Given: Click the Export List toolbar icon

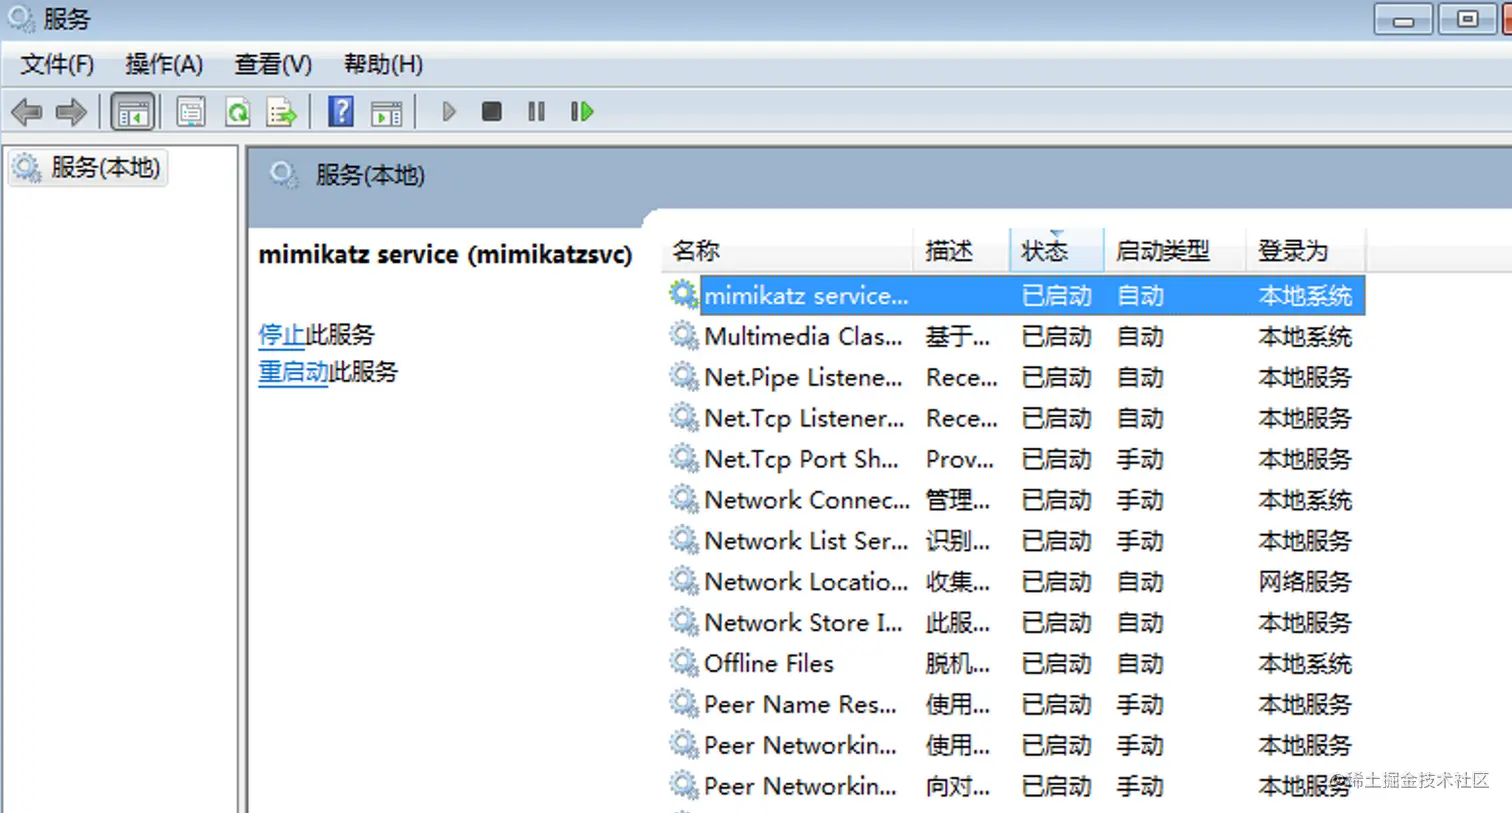Looking at the screenshot, I should tap(282, 112).
